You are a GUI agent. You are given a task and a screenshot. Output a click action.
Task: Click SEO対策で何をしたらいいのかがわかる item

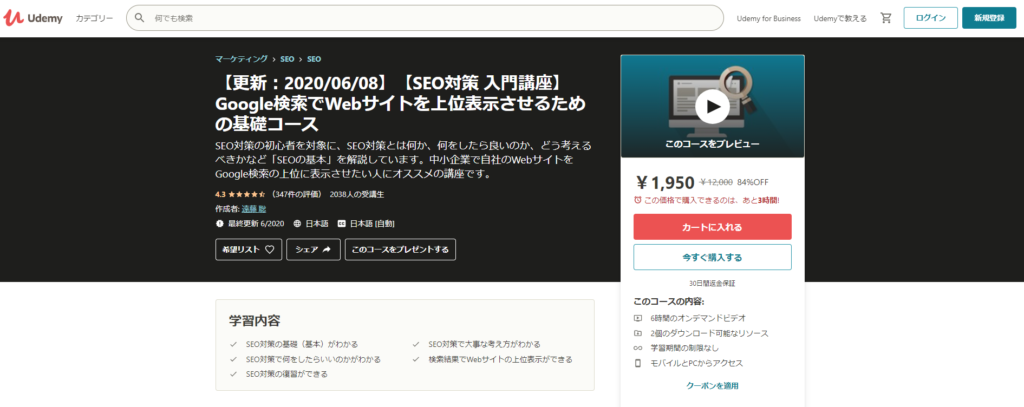pos(313,359)
